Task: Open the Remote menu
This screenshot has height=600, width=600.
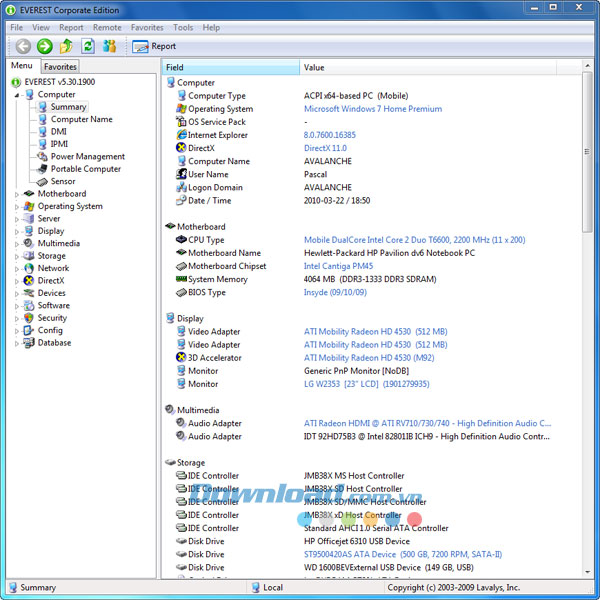Action: 107,28
